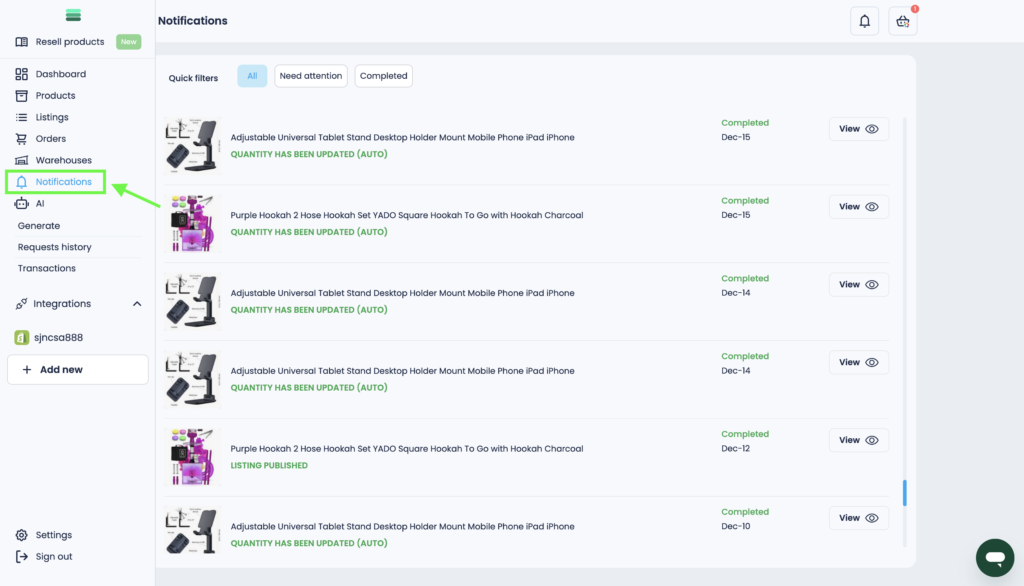This screenshot has height=586, width=1024.
Task: Open the Listings menu item
Action: 52,117
